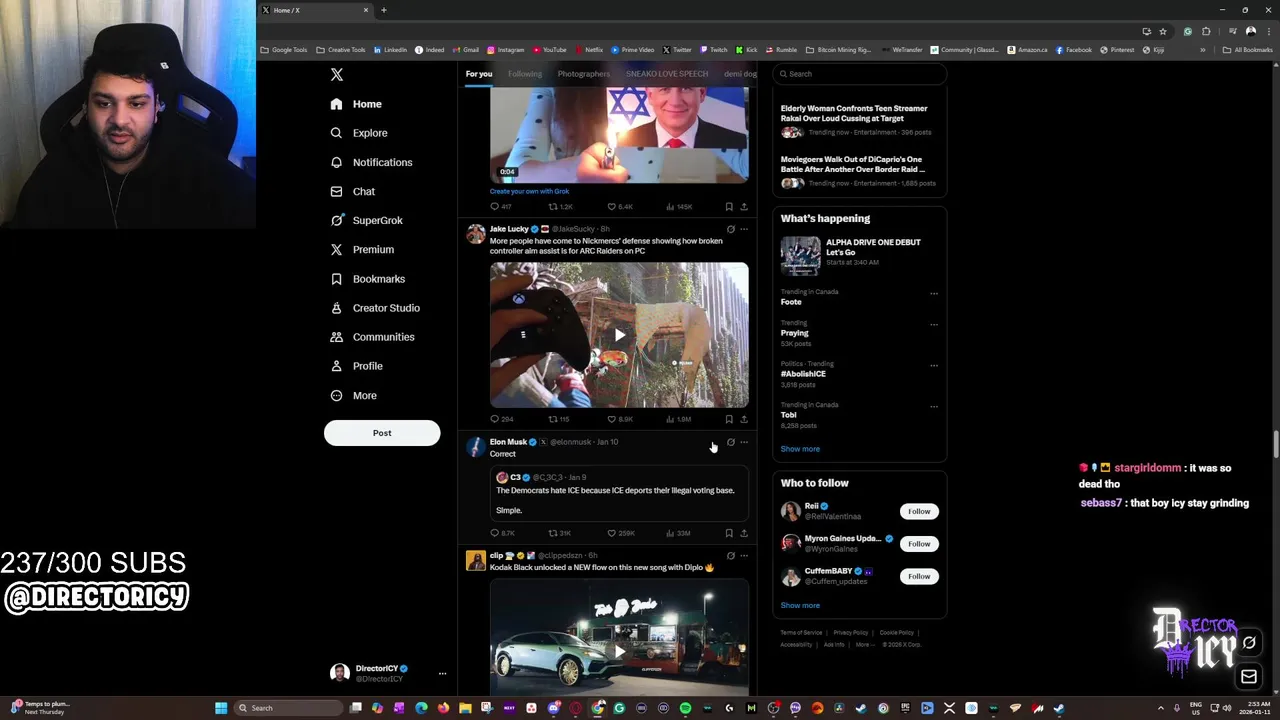Follow Myron Gaines Updates
Image resolution: width=1280 pixels, height=720 pixels.
click(919, 544)
